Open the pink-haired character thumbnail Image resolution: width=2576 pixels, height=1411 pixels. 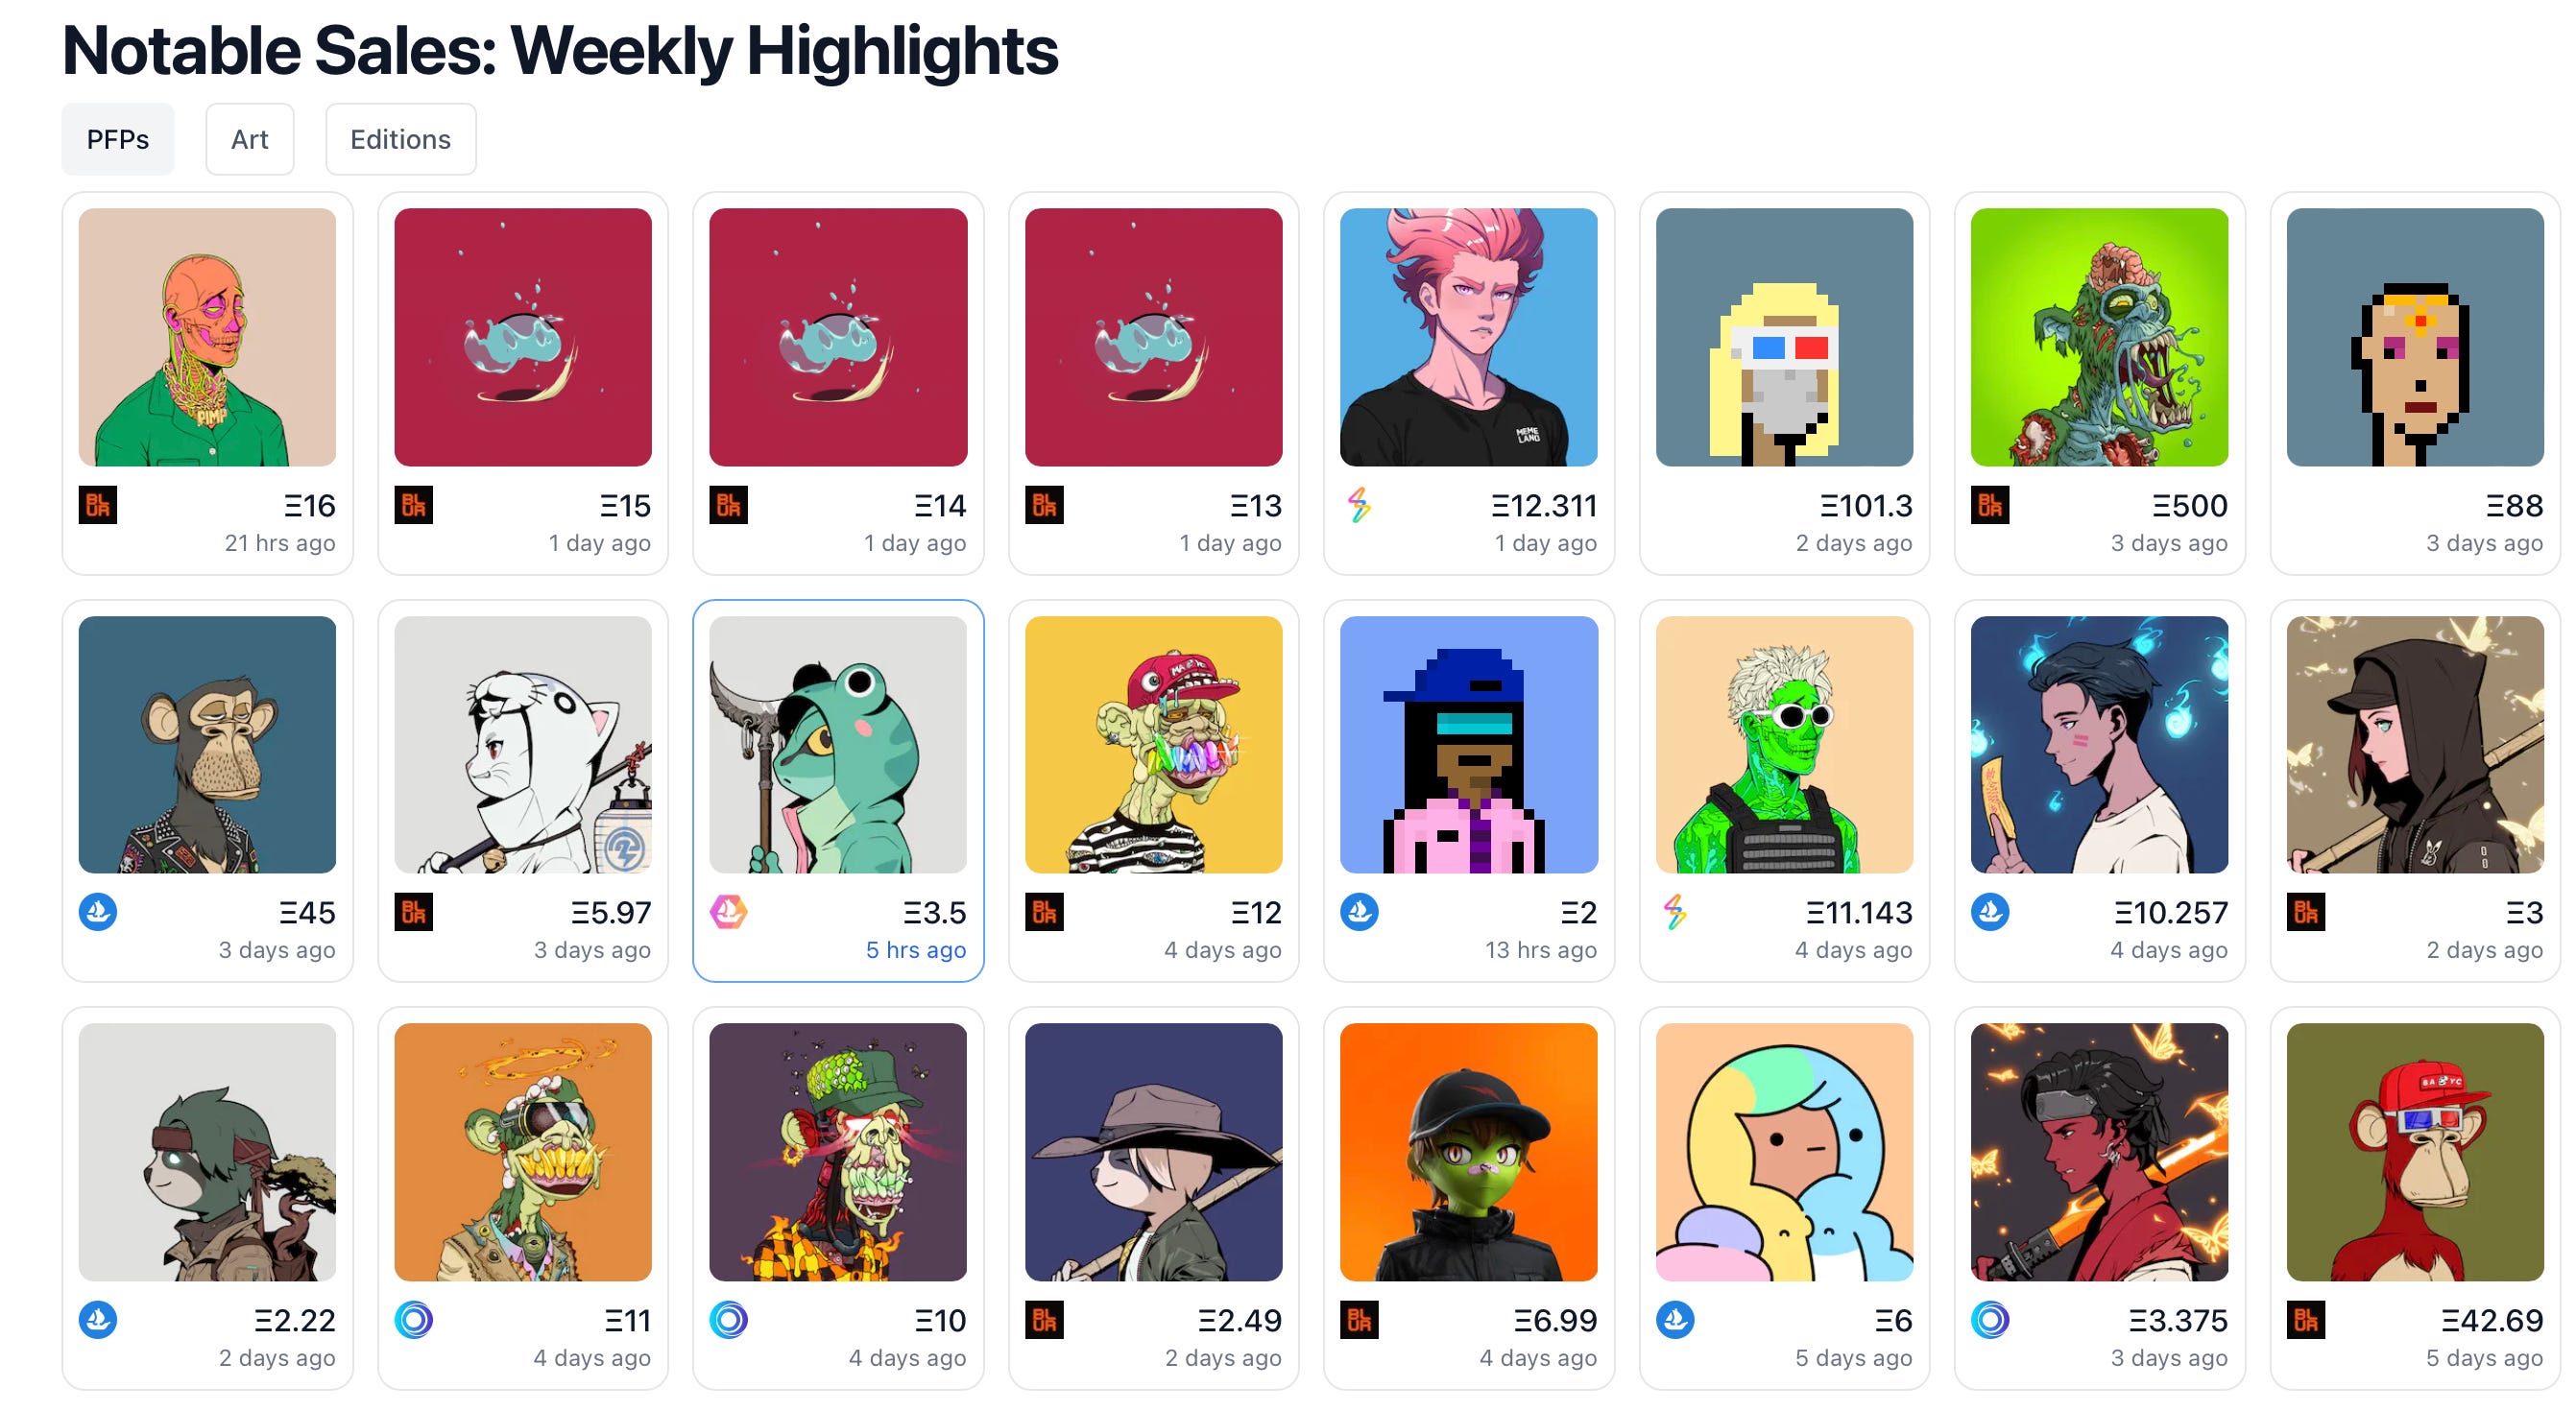click(x=1468, y=337)
